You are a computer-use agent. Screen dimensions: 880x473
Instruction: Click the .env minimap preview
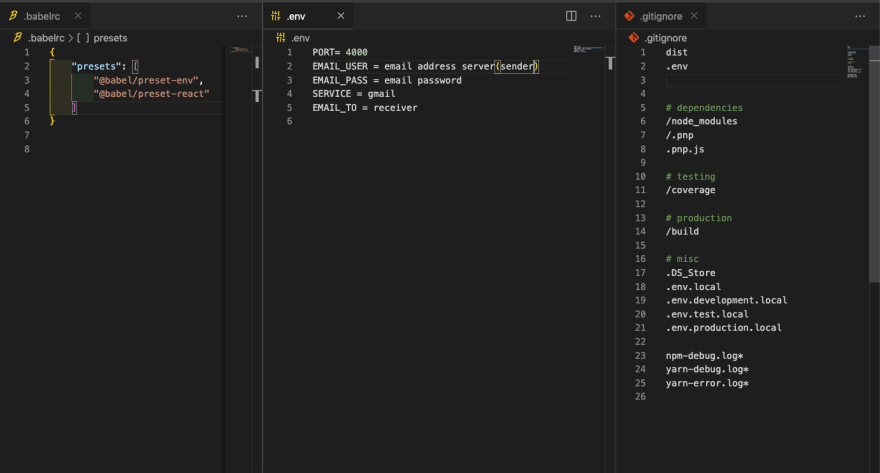tap(589, 49)
